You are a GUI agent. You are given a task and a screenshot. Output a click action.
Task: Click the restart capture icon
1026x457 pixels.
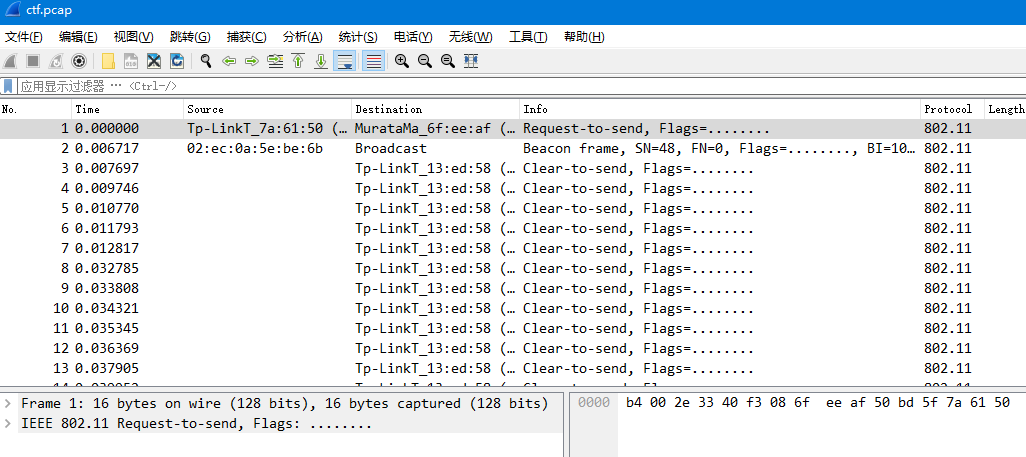coord(56,61)
